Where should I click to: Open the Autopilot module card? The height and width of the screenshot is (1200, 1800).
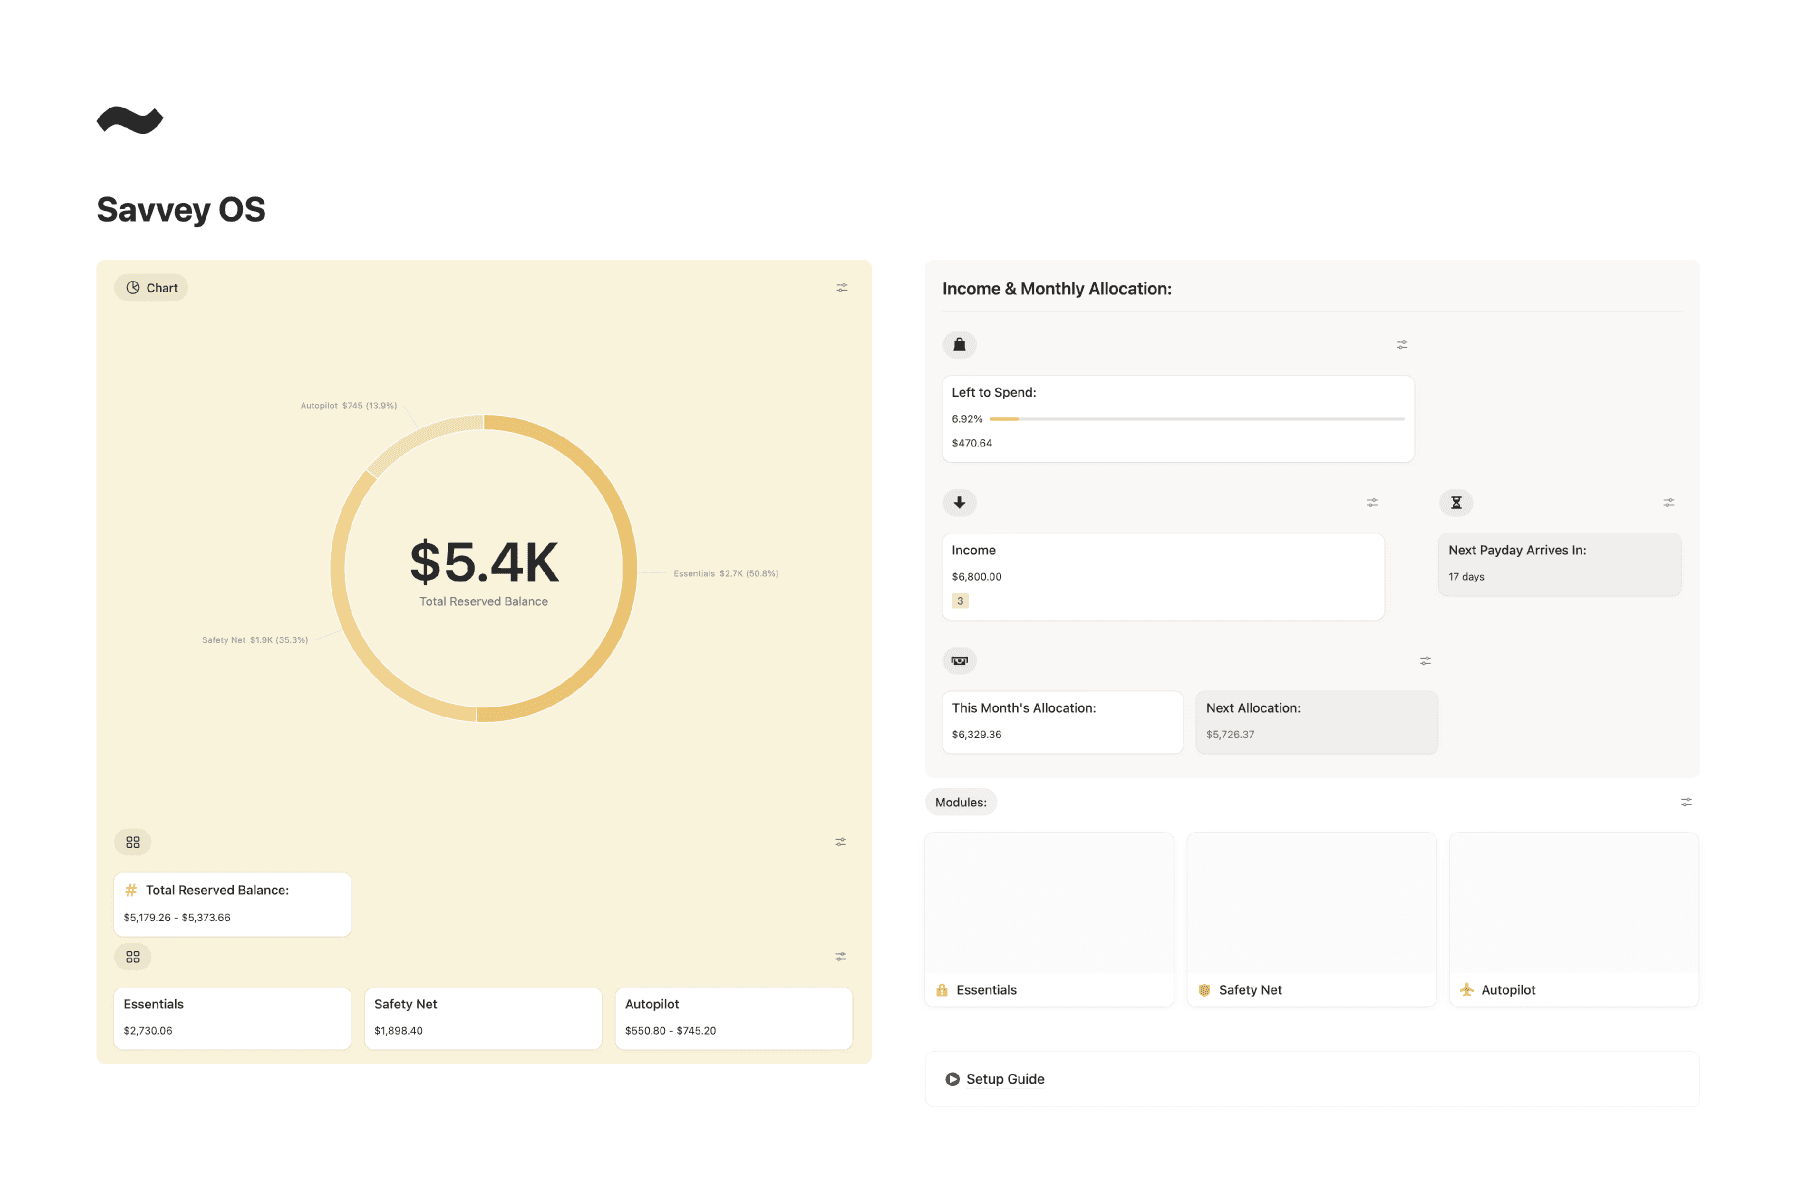[1574, 919]
